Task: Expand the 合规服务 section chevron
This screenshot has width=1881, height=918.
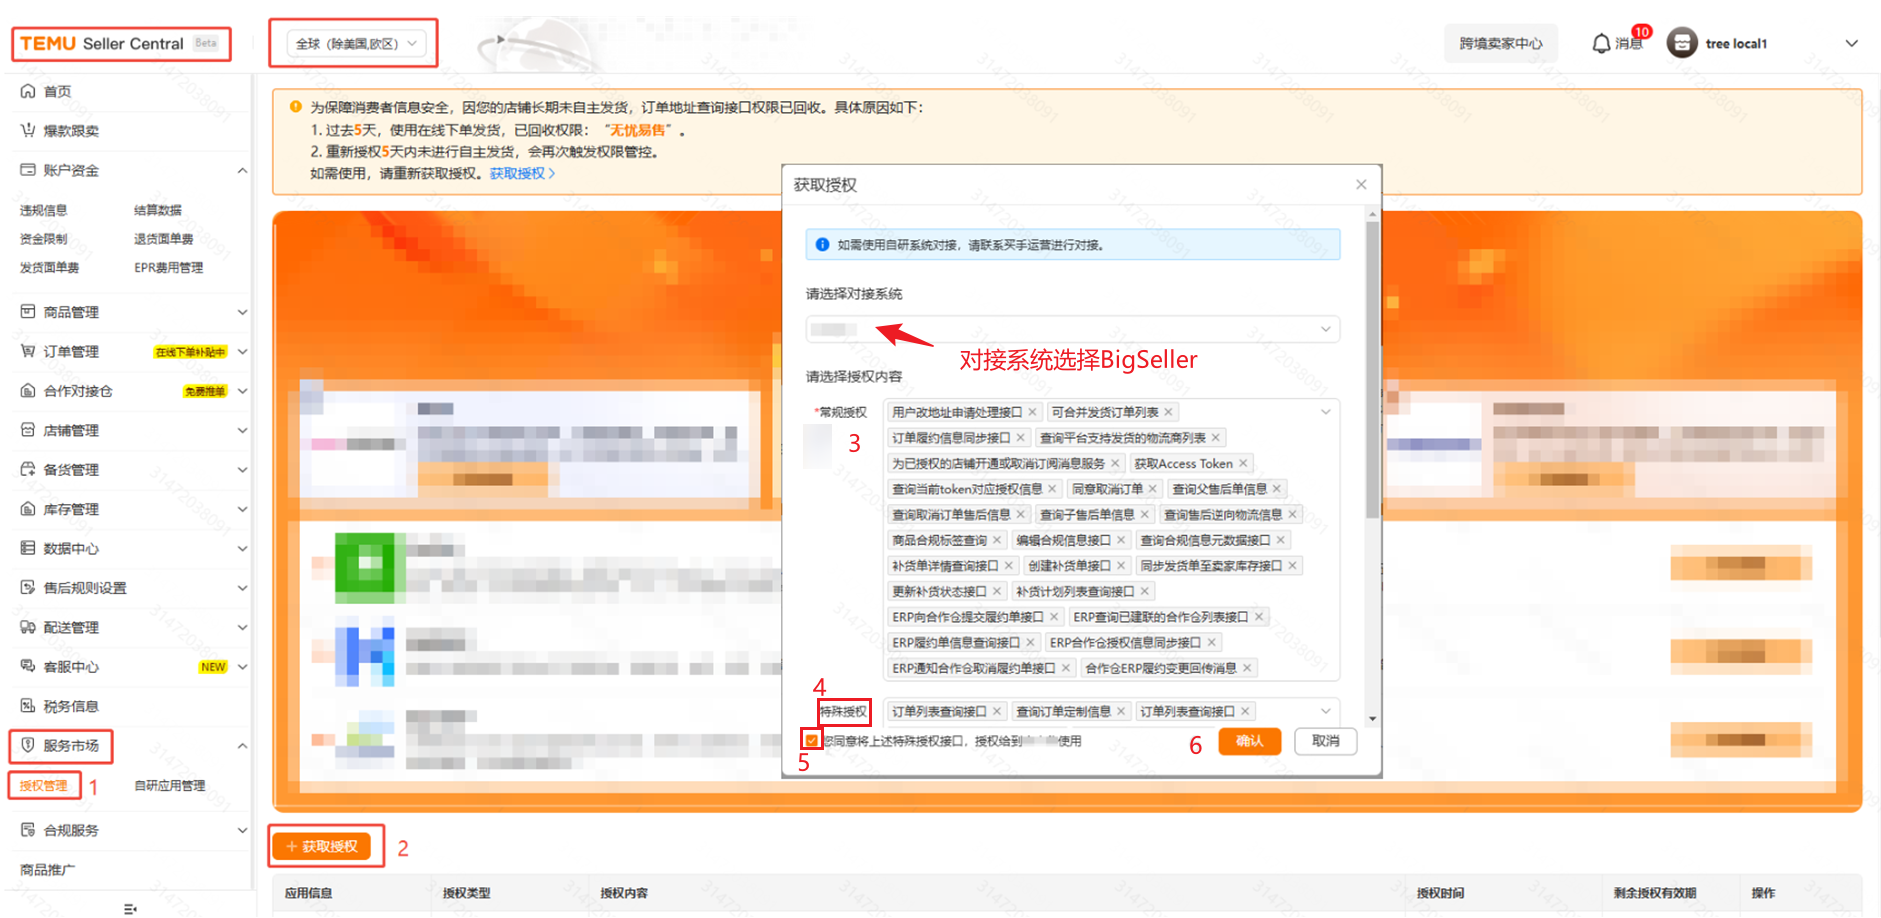Action: 242,830
